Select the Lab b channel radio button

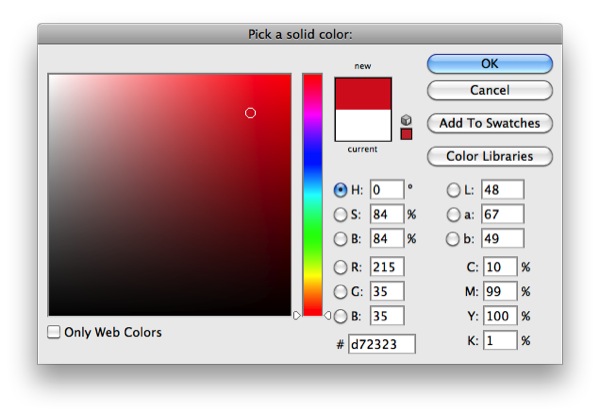click(453, 239)
